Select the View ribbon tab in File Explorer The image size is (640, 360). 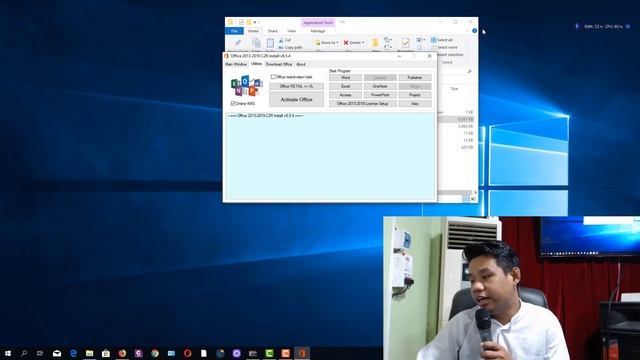(291, 31)
